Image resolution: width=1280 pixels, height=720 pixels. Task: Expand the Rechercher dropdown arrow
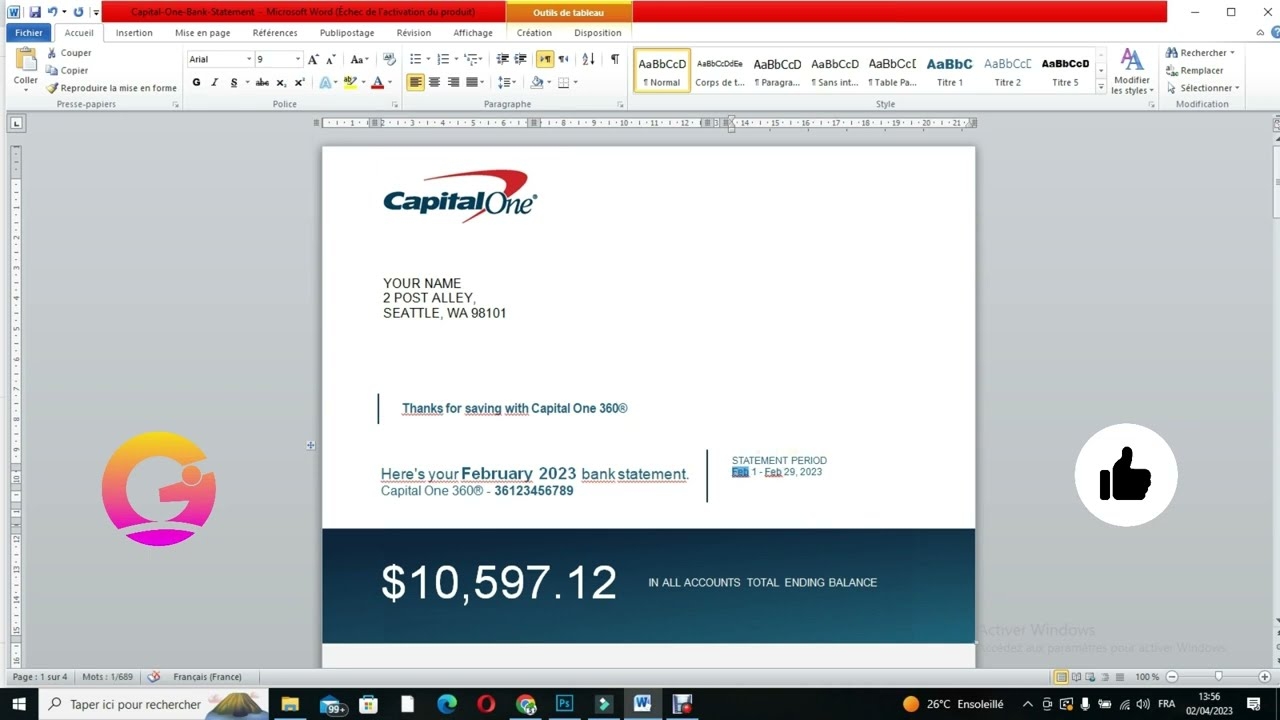(1232, 53)
